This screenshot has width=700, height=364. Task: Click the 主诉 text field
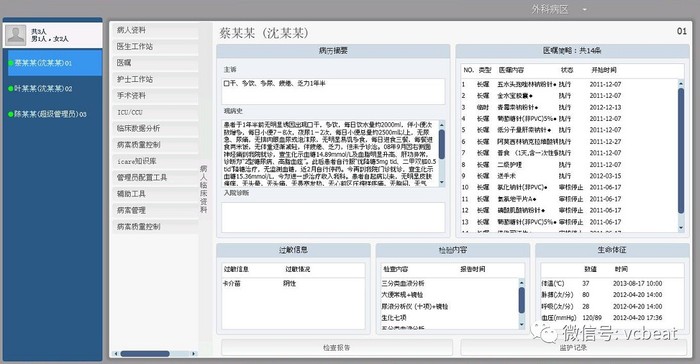click(x=333, y=91)
